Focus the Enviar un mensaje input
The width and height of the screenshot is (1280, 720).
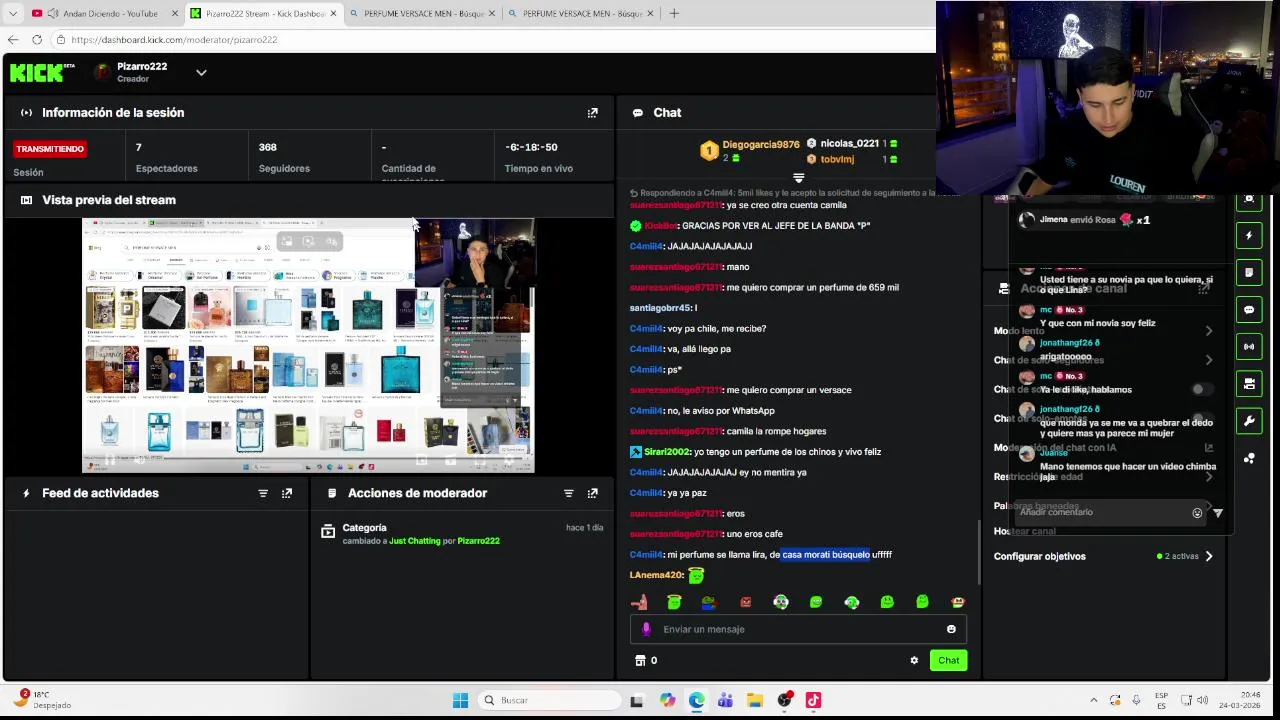point(798,629)
